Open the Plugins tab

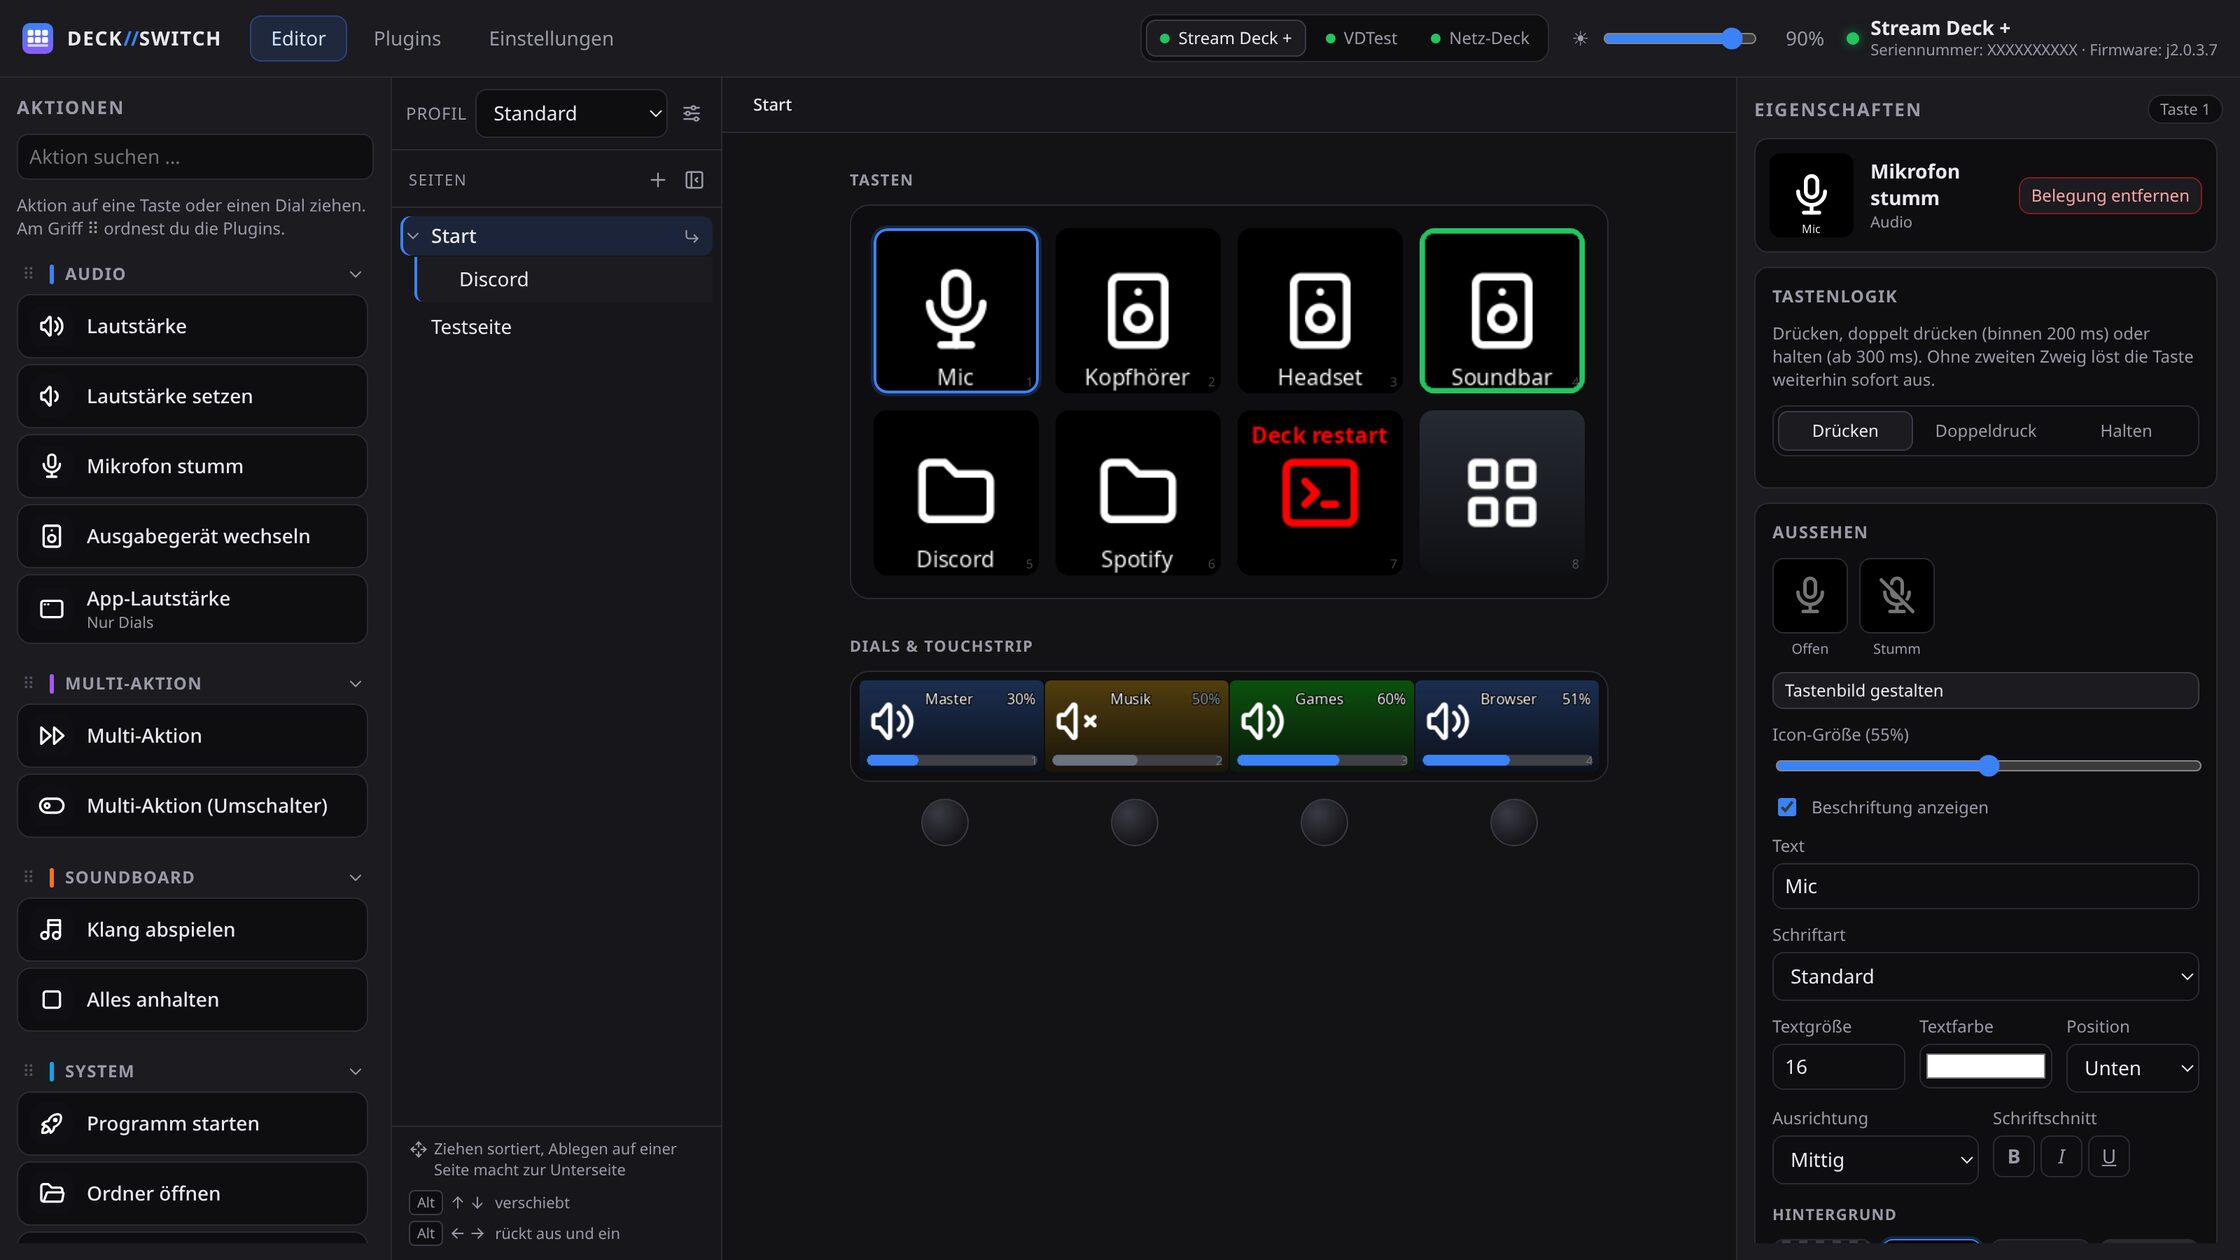(x=407, y=38)
